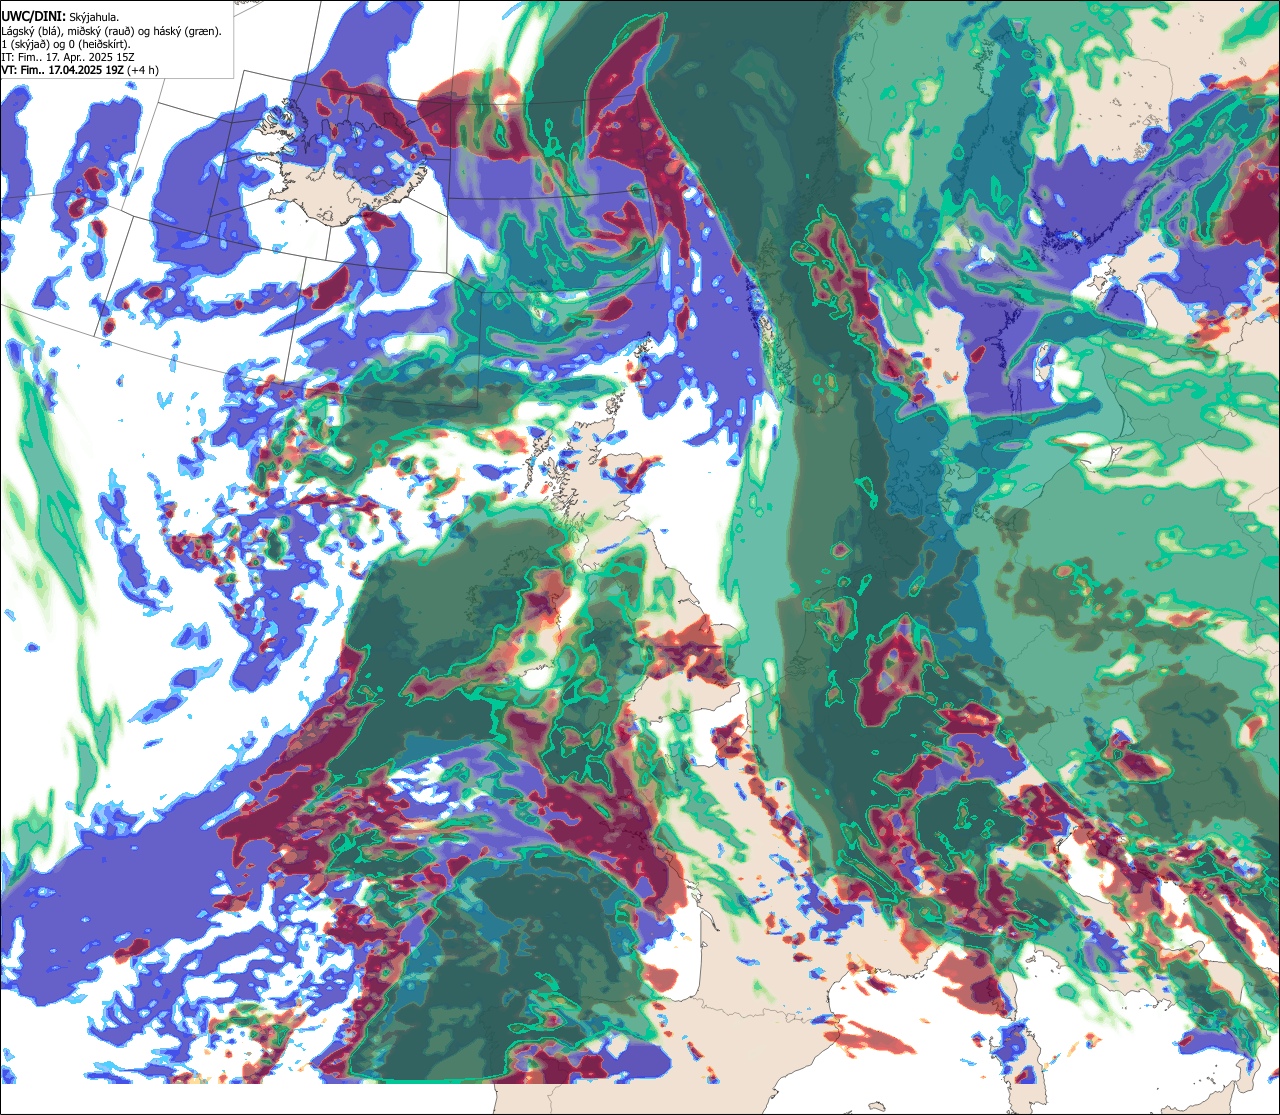Click the 'VT: Fim.. 17.04.2025 19Z (+4 h)' line
Screen dimensions: 1280x1115
pos(80,70)
